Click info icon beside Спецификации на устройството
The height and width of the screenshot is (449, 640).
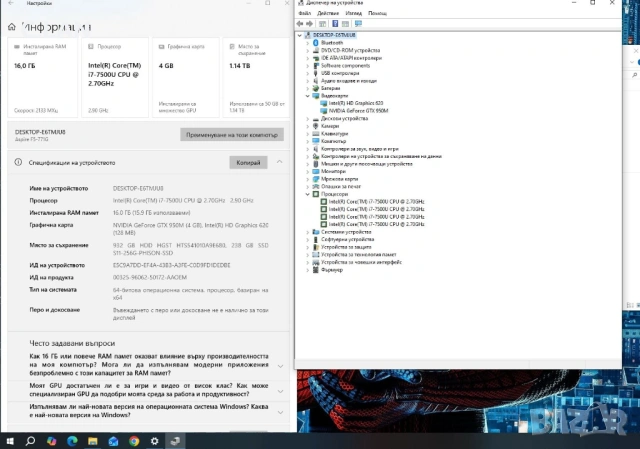18,162
